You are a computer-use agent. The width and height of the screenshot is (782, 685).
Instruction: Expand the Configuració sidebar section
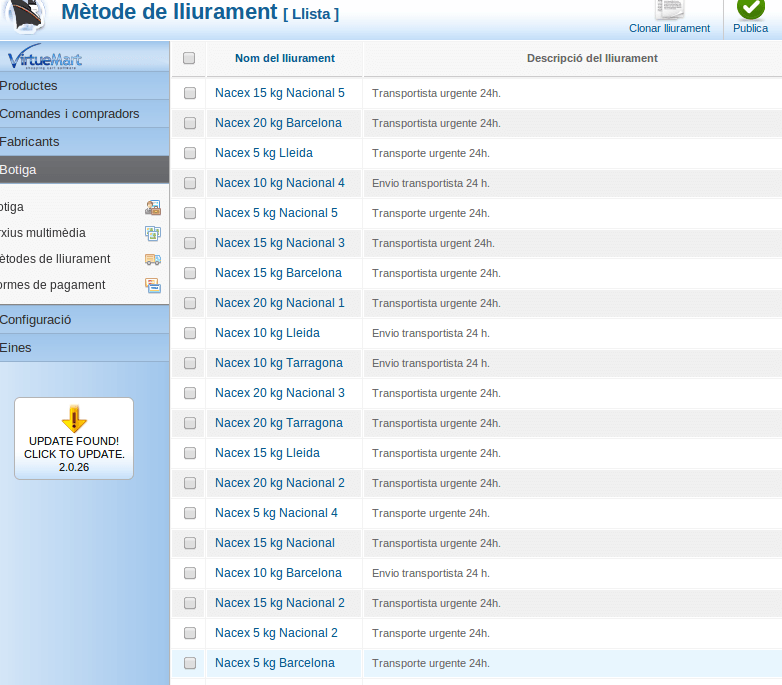click(84, 320)
